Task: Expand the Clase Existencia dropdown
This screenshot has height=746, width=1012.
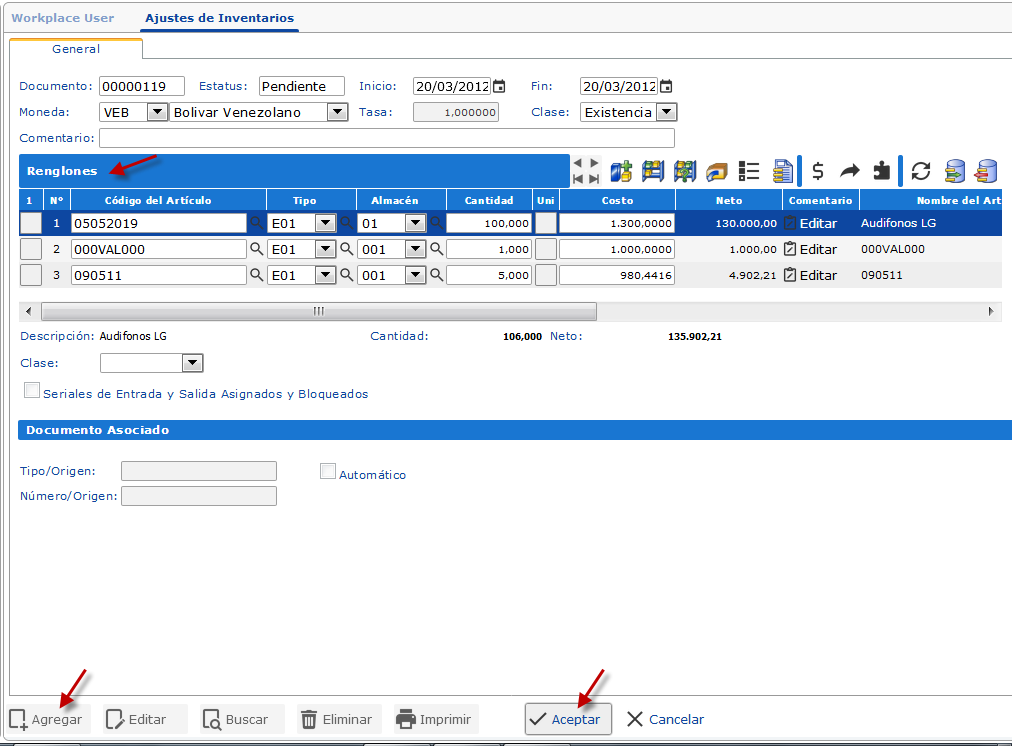Action: click(666, 112)
